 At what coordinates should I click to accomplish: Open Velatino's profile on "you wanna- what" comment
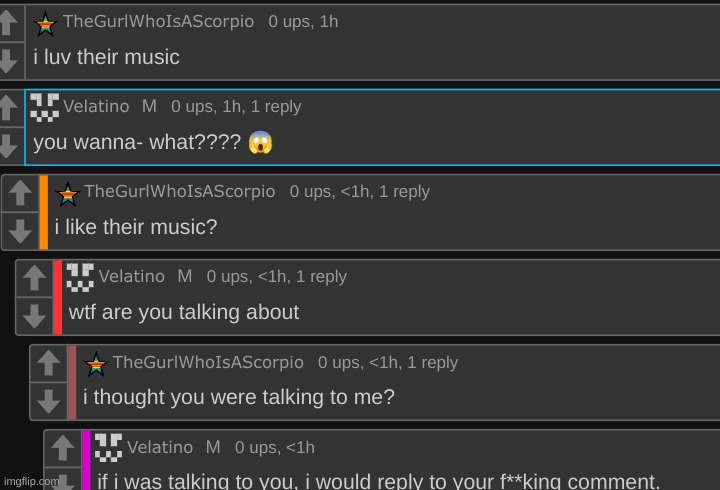tap(96, 106)
